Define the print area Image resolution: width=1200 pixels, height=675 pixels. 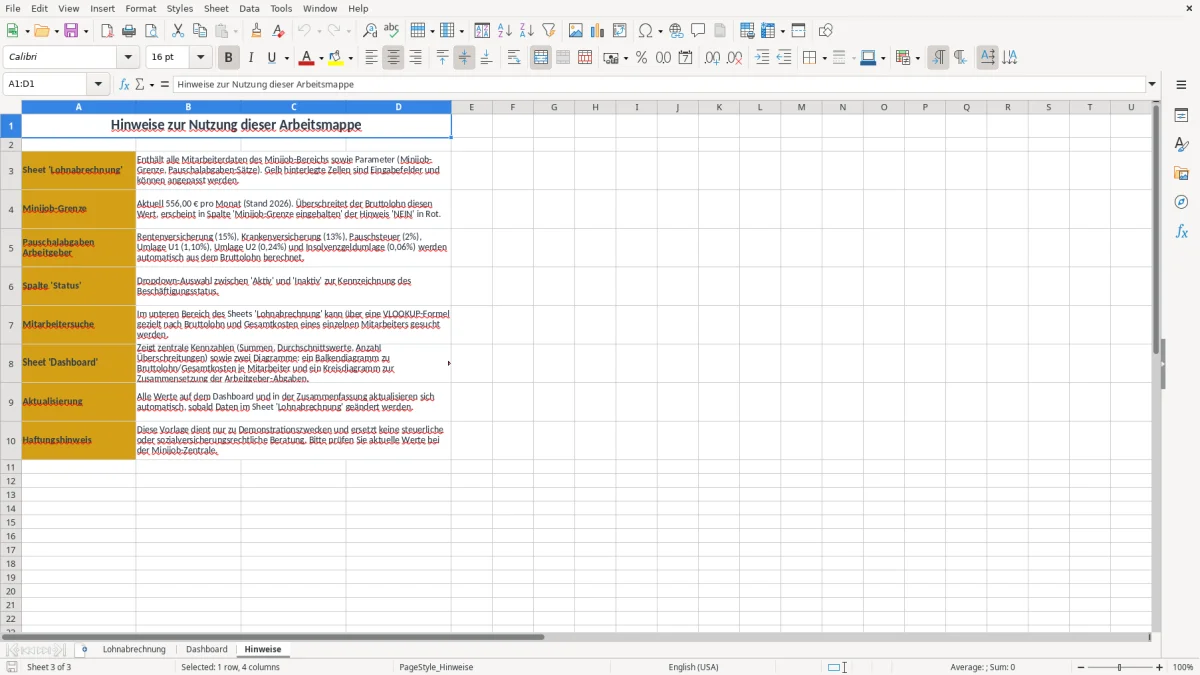coord(747,31)
